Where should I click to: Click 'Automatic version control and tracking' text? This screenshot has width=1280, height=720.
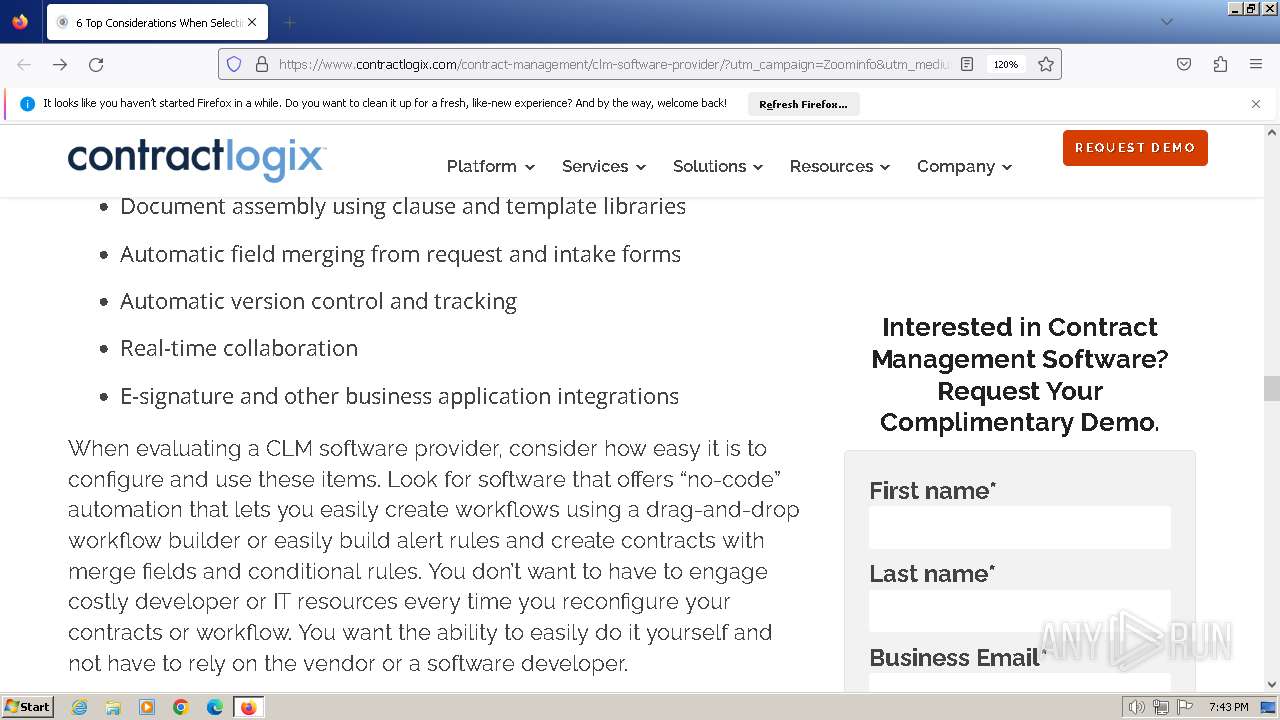coord(318,301)
